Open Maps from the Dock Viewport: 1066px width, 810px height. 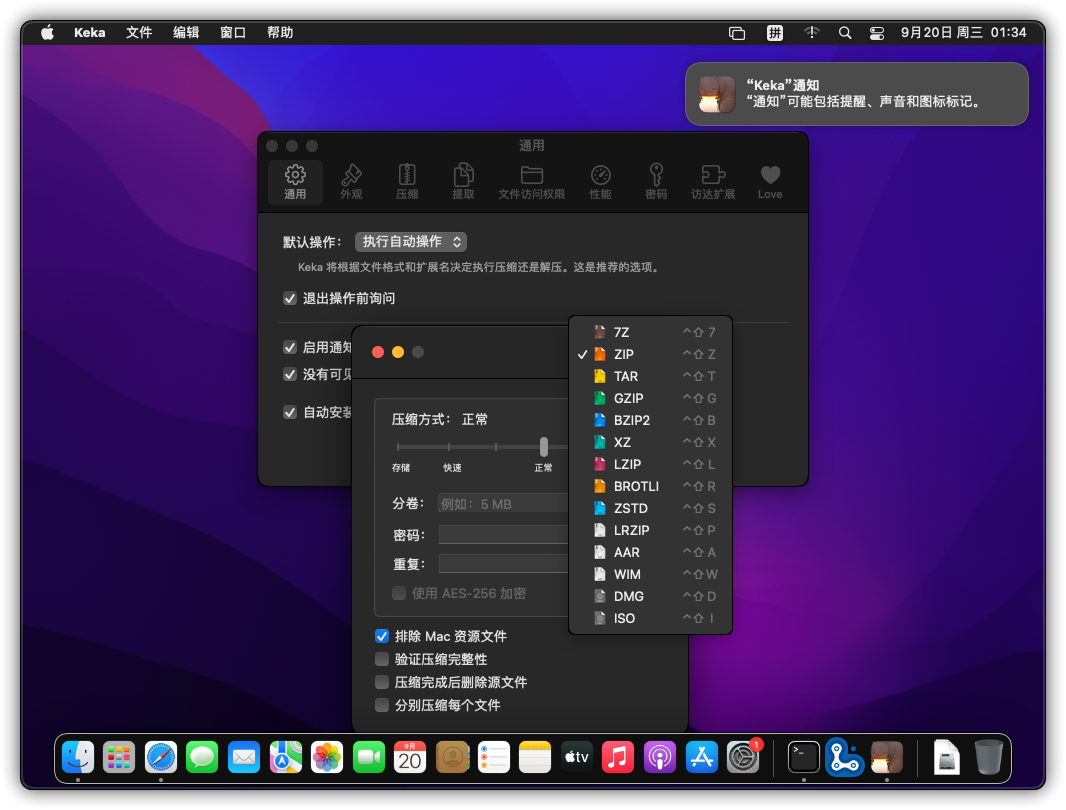tap(286, 757)
